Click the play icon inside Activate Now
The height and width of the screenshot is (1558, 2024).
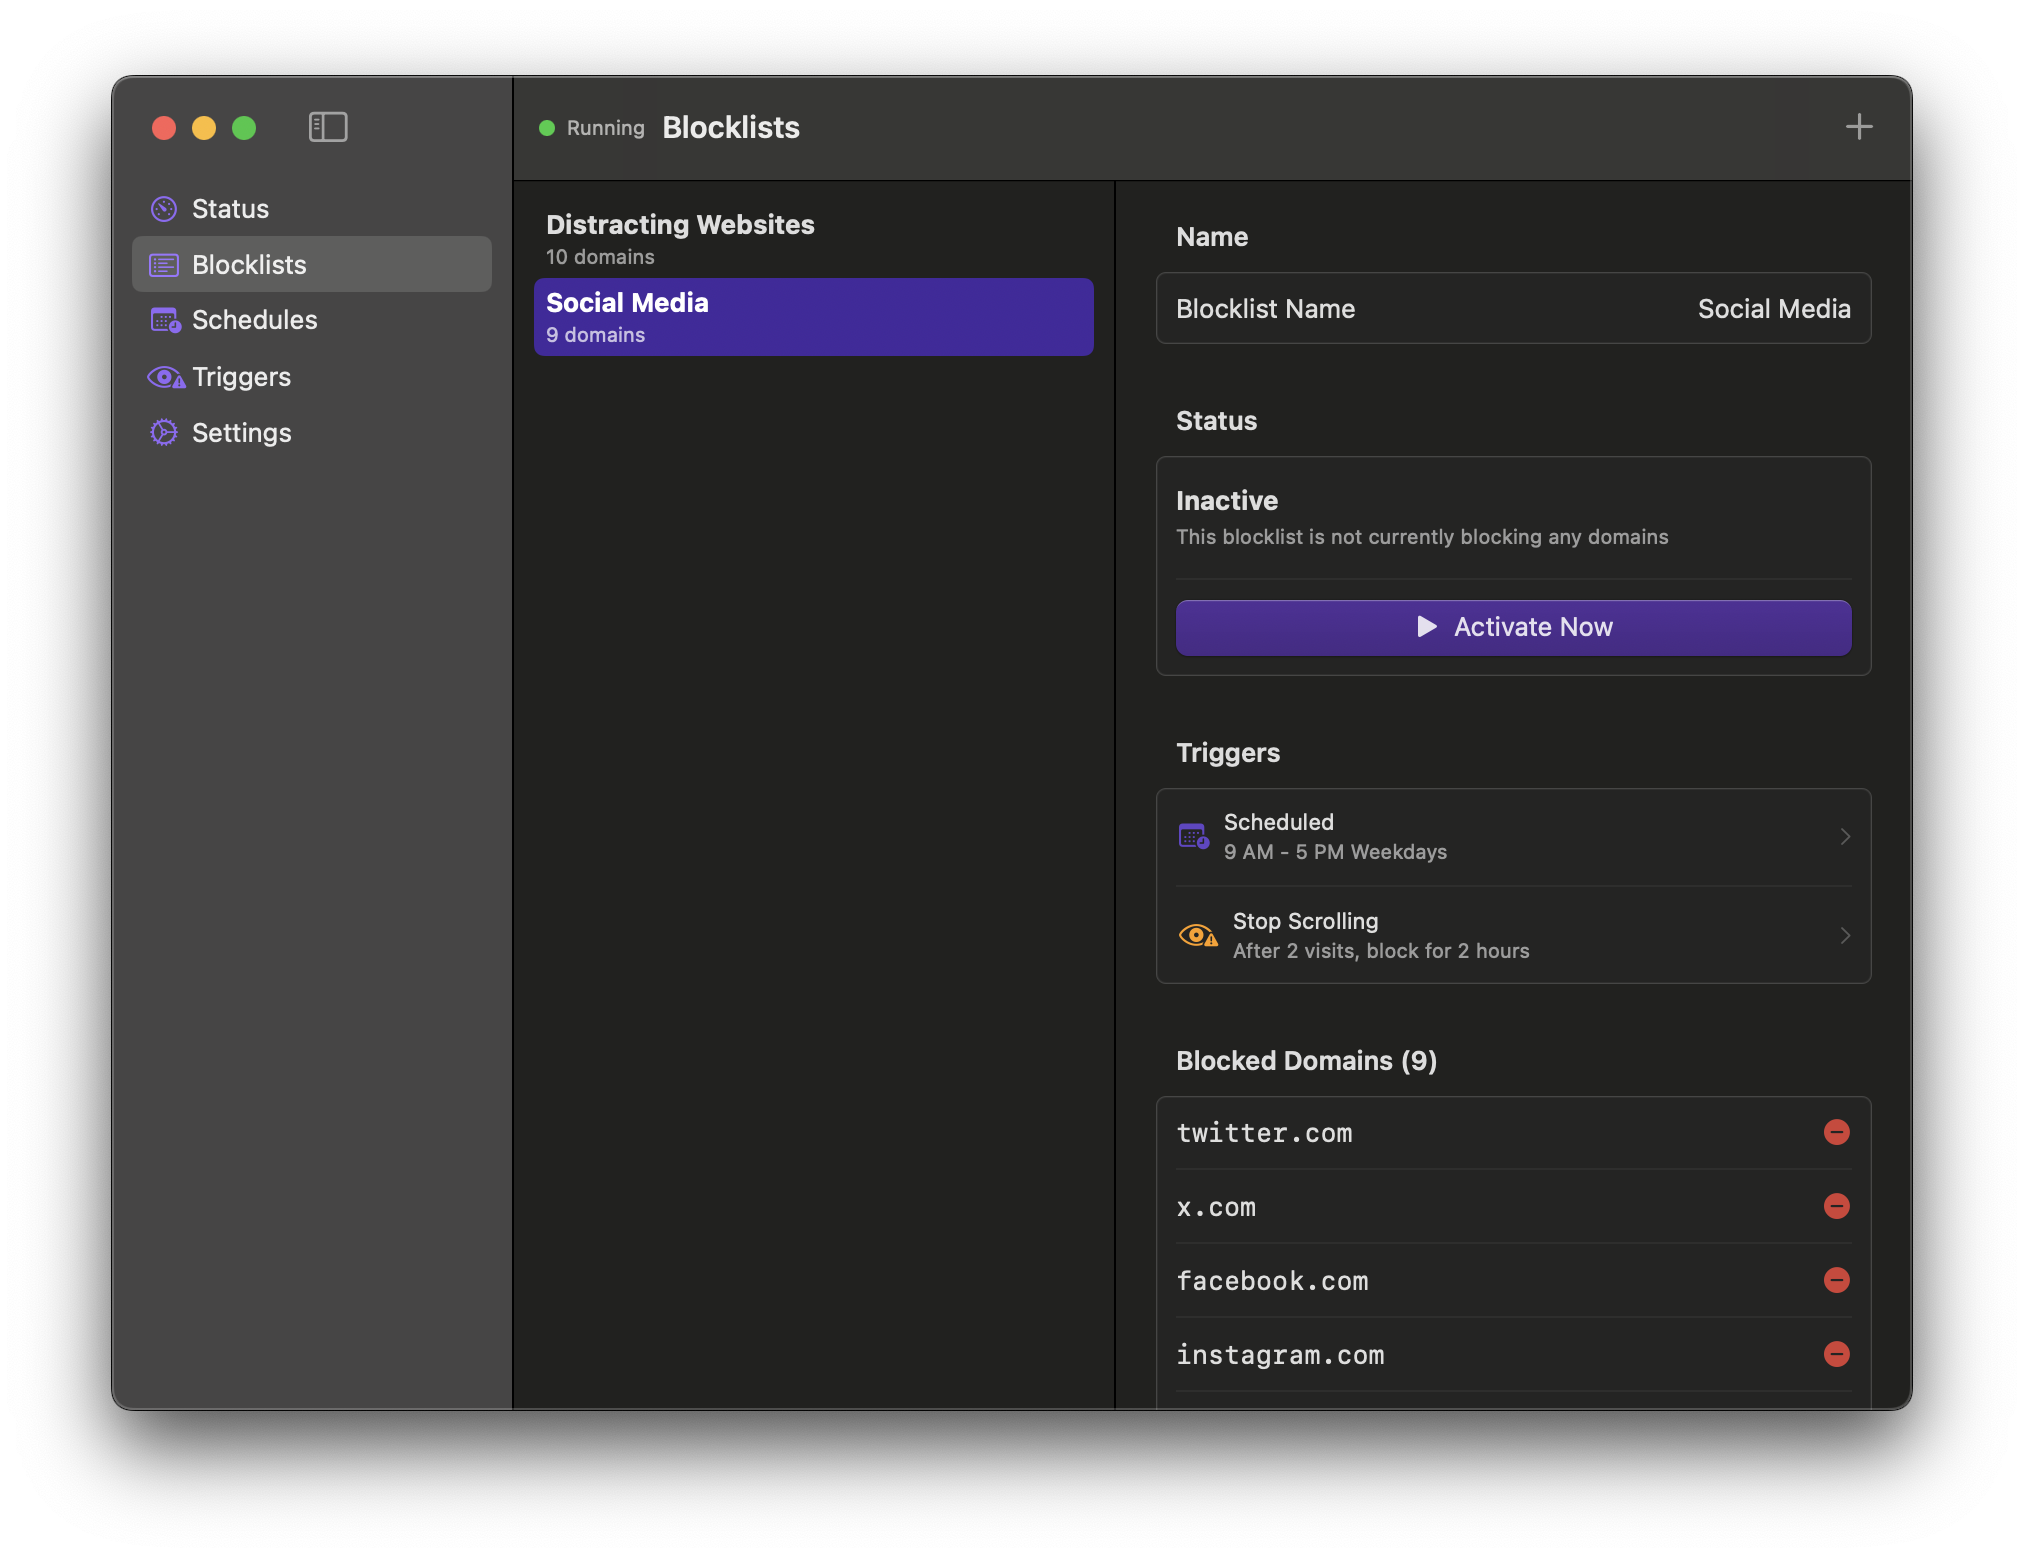click(1426, 627)
